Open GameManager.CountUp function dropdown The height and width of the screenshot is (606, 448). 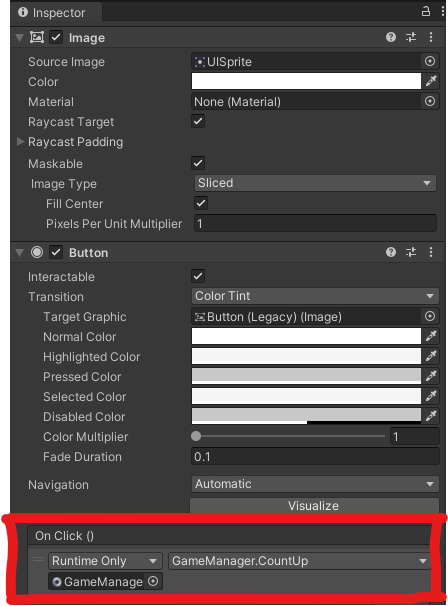[x=299, y=561]
